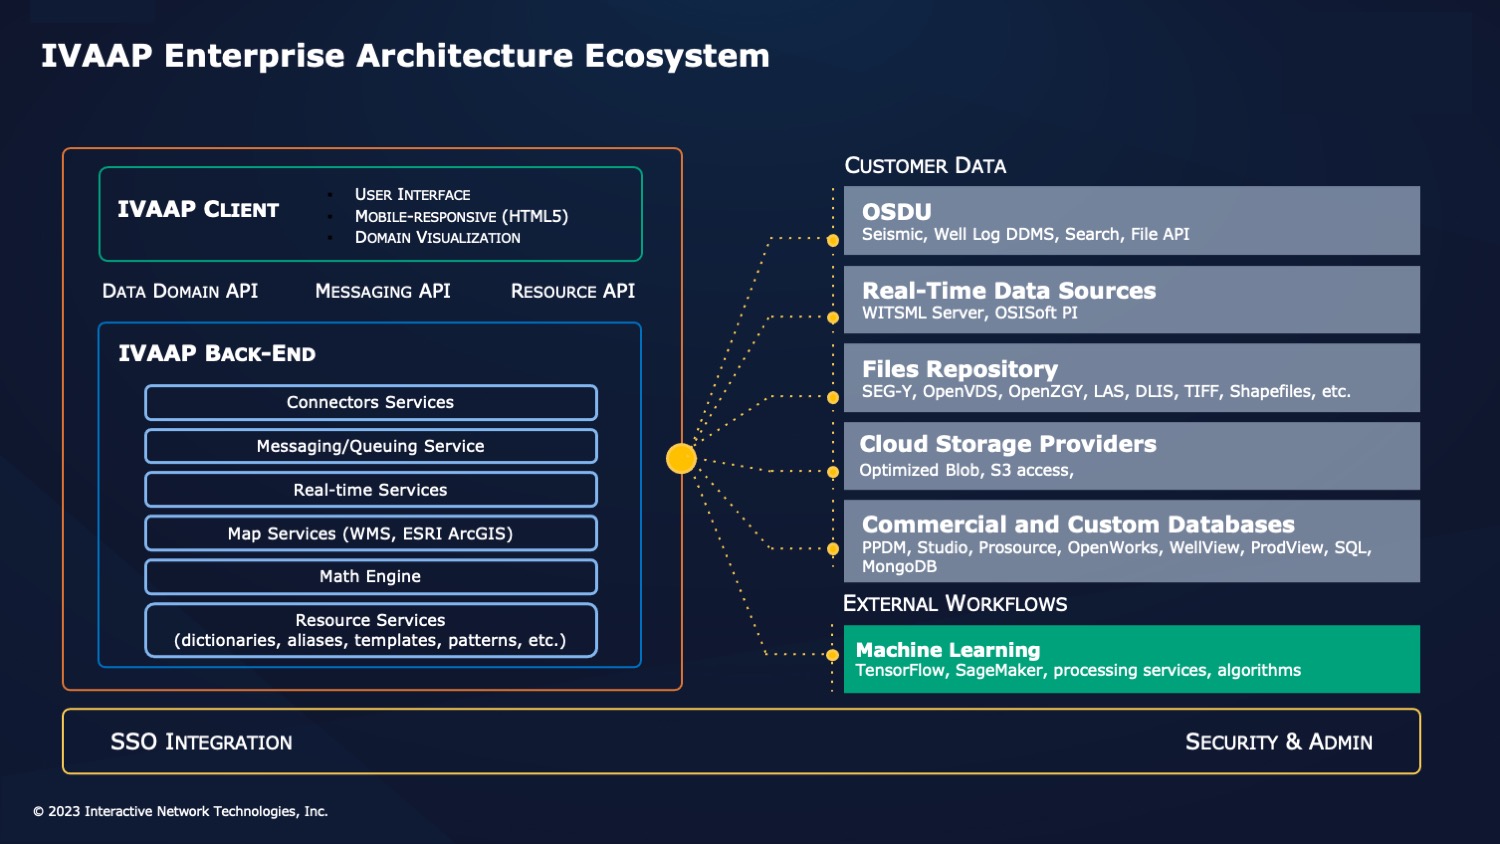Click the User Interface bullet text
Screen dimensions: 1500x844
412,195
